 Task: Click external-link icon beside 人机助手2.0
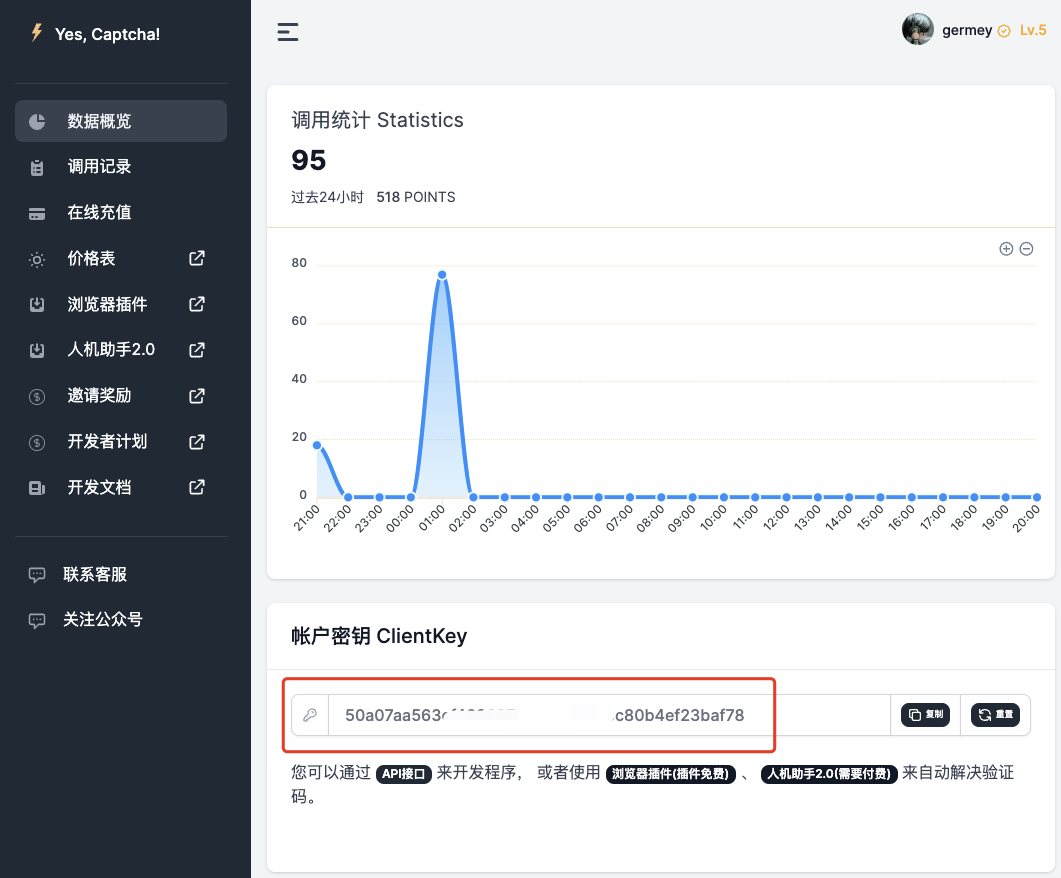[196, 350]
